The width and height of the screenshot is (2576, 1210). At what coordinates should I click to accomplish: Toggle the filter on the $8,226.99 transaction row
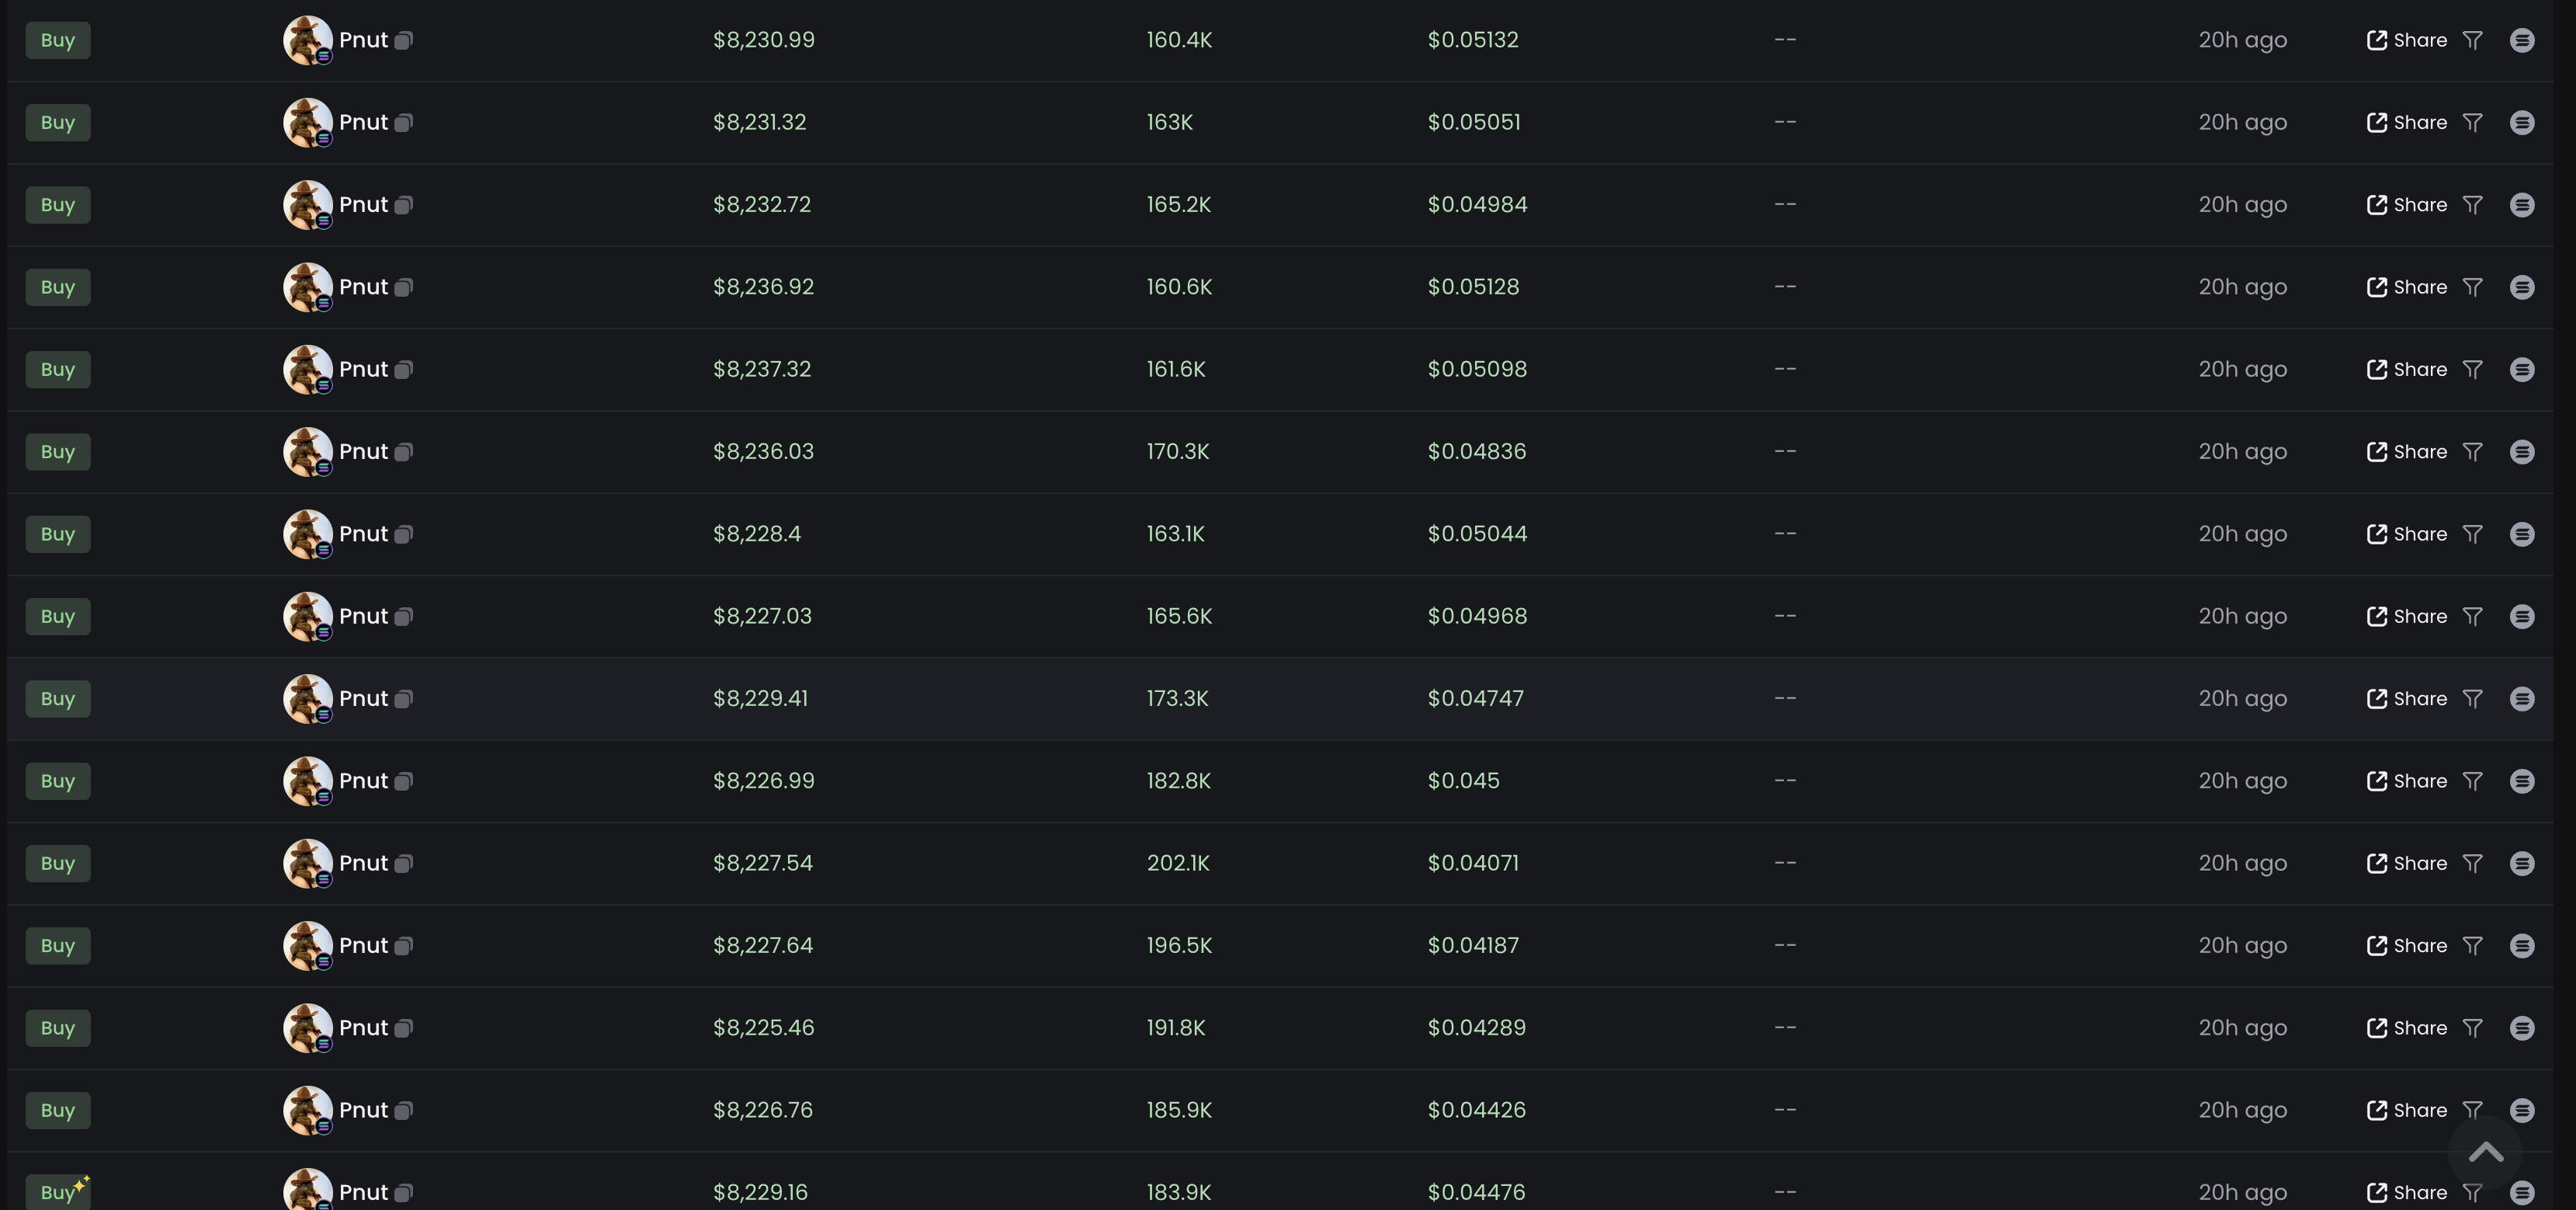coord(2474,781)
